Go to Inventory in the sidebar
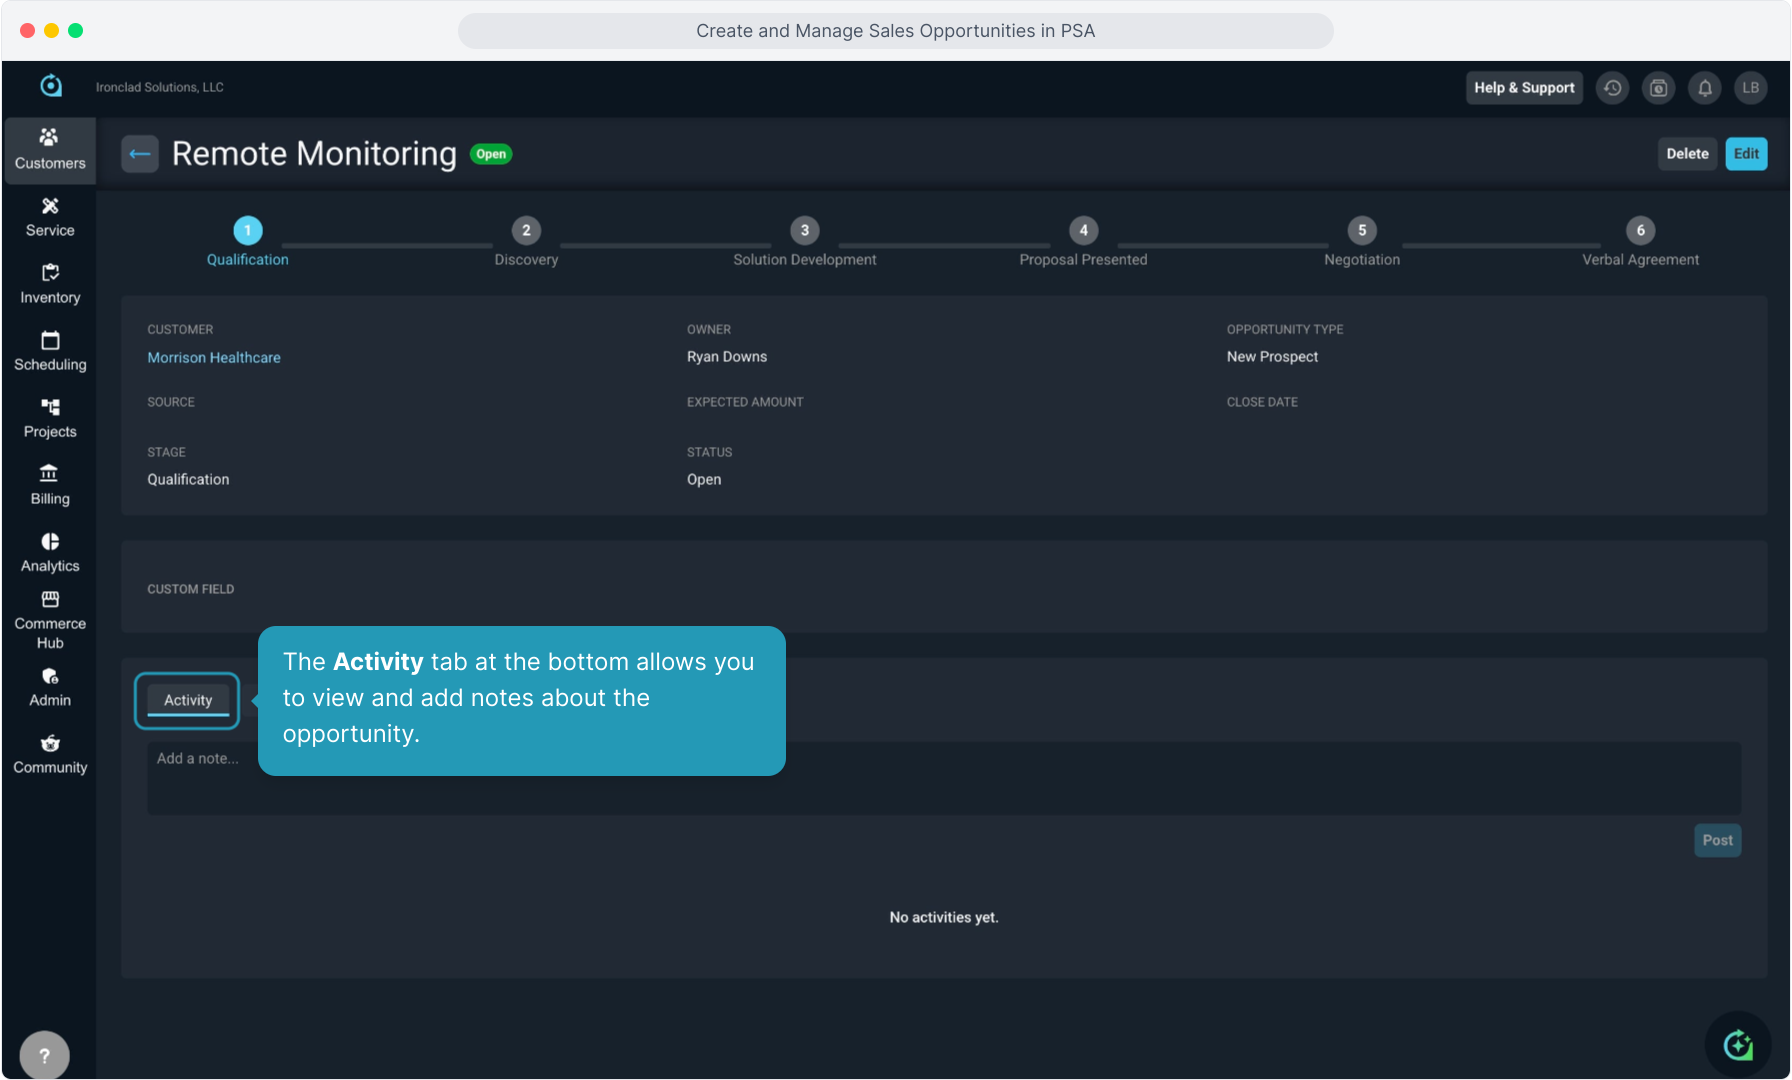Image resolution: width=1792 pixels, height=1080 pixels. (x=50, y=283)
